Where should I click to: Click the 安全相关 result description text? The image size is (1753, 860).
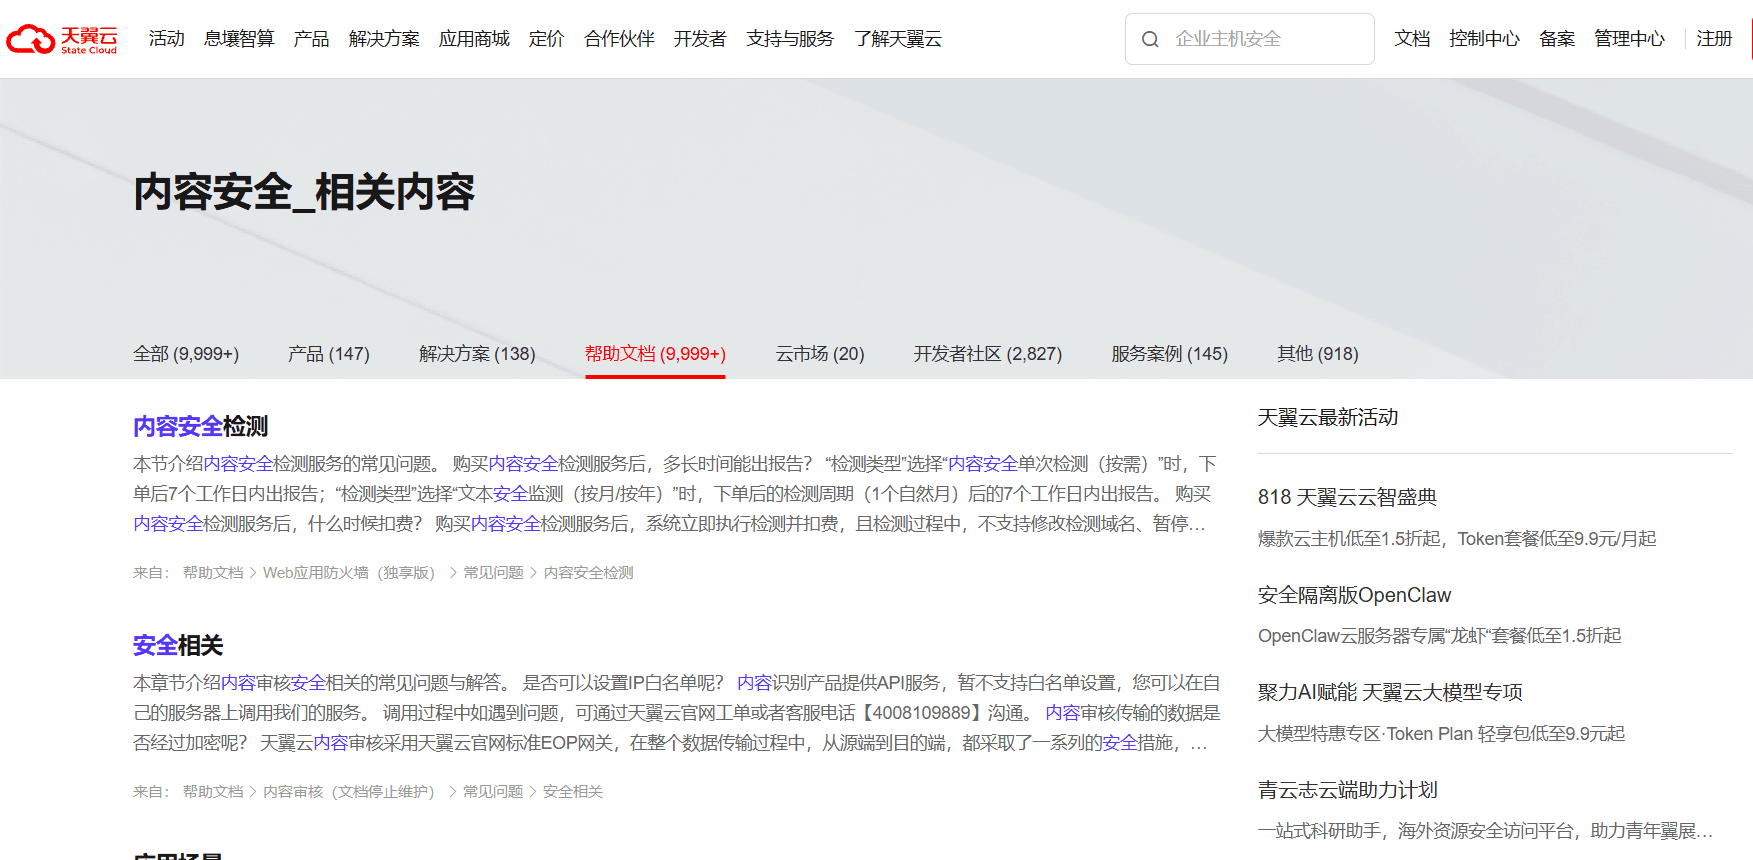point(676,713)
